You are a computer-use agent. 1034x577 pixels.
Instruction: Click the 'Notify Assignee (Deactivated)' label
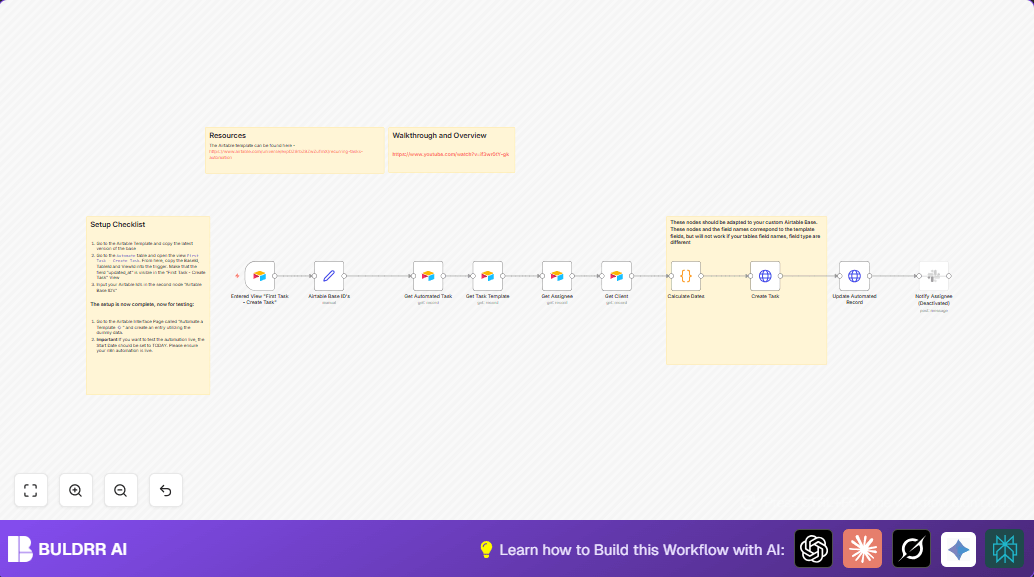tap(934, 299)
